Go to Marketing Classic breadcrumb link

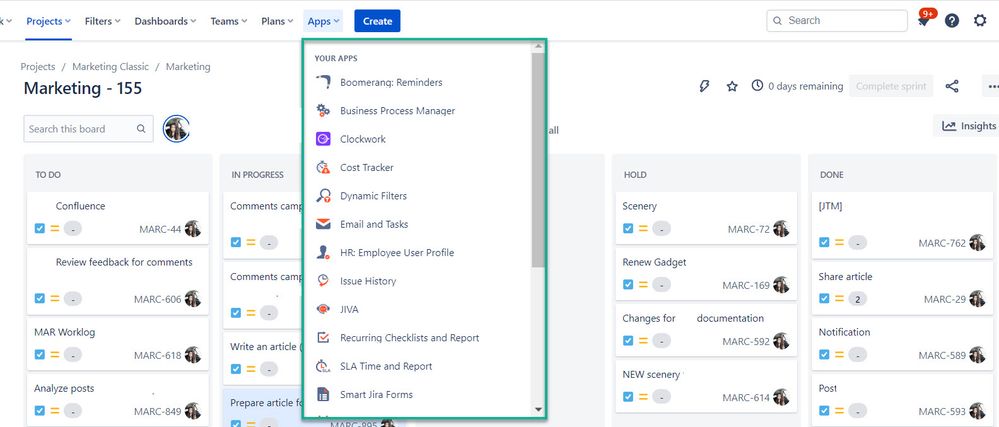pyautogui.click(x=110, y=66)
